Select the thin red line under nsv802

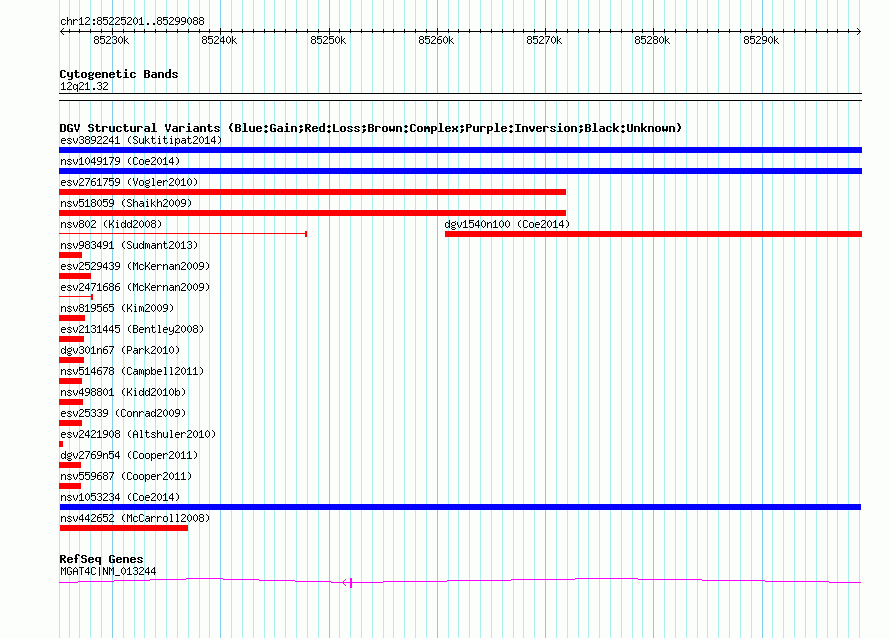tap(183, 234)
